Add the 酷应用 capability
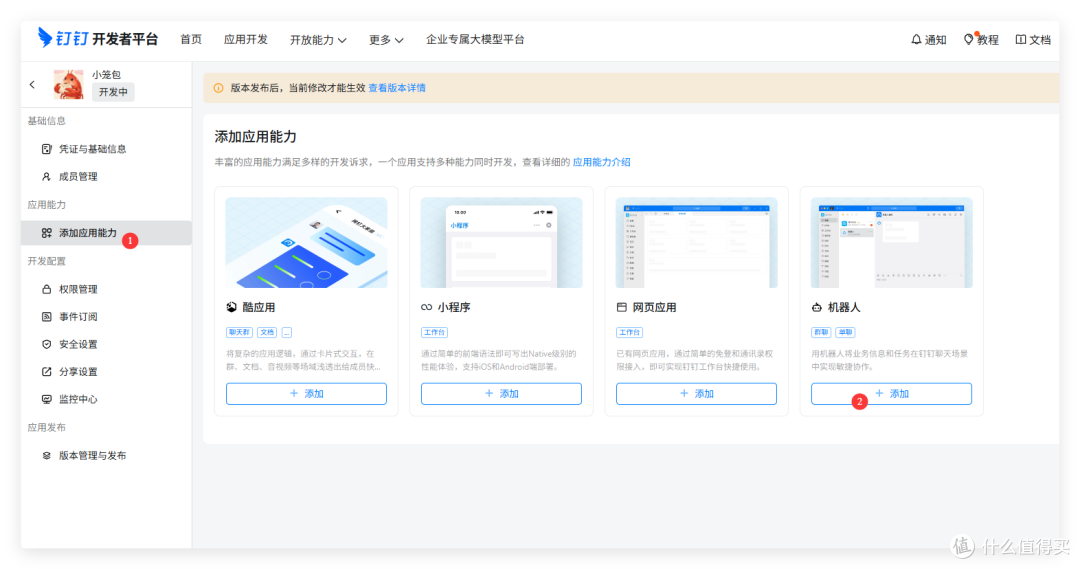The height and width of the screenshot is (569, 1080). pos(307,393)
